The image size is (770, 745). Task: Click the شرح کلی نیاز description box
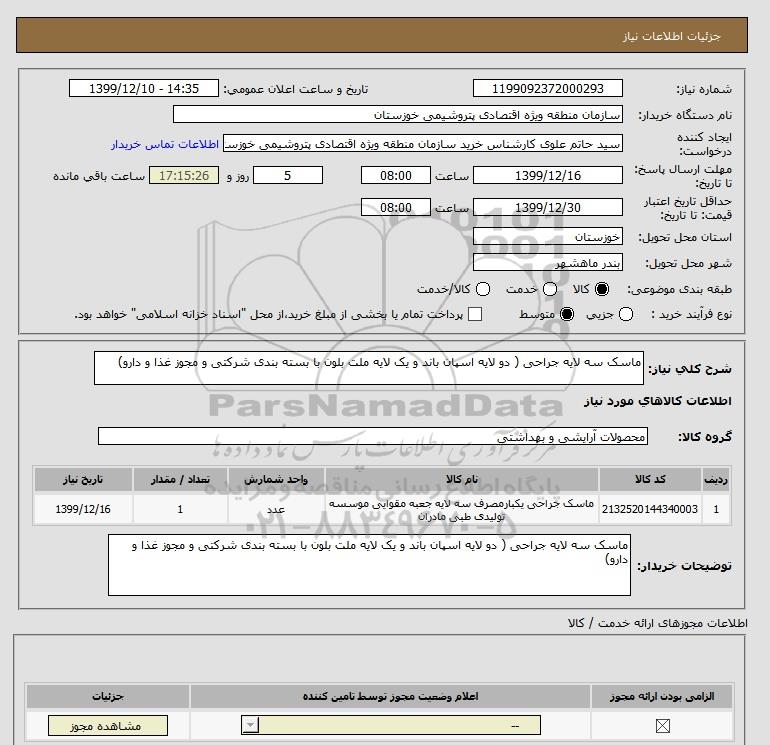(x=369, y=368)
